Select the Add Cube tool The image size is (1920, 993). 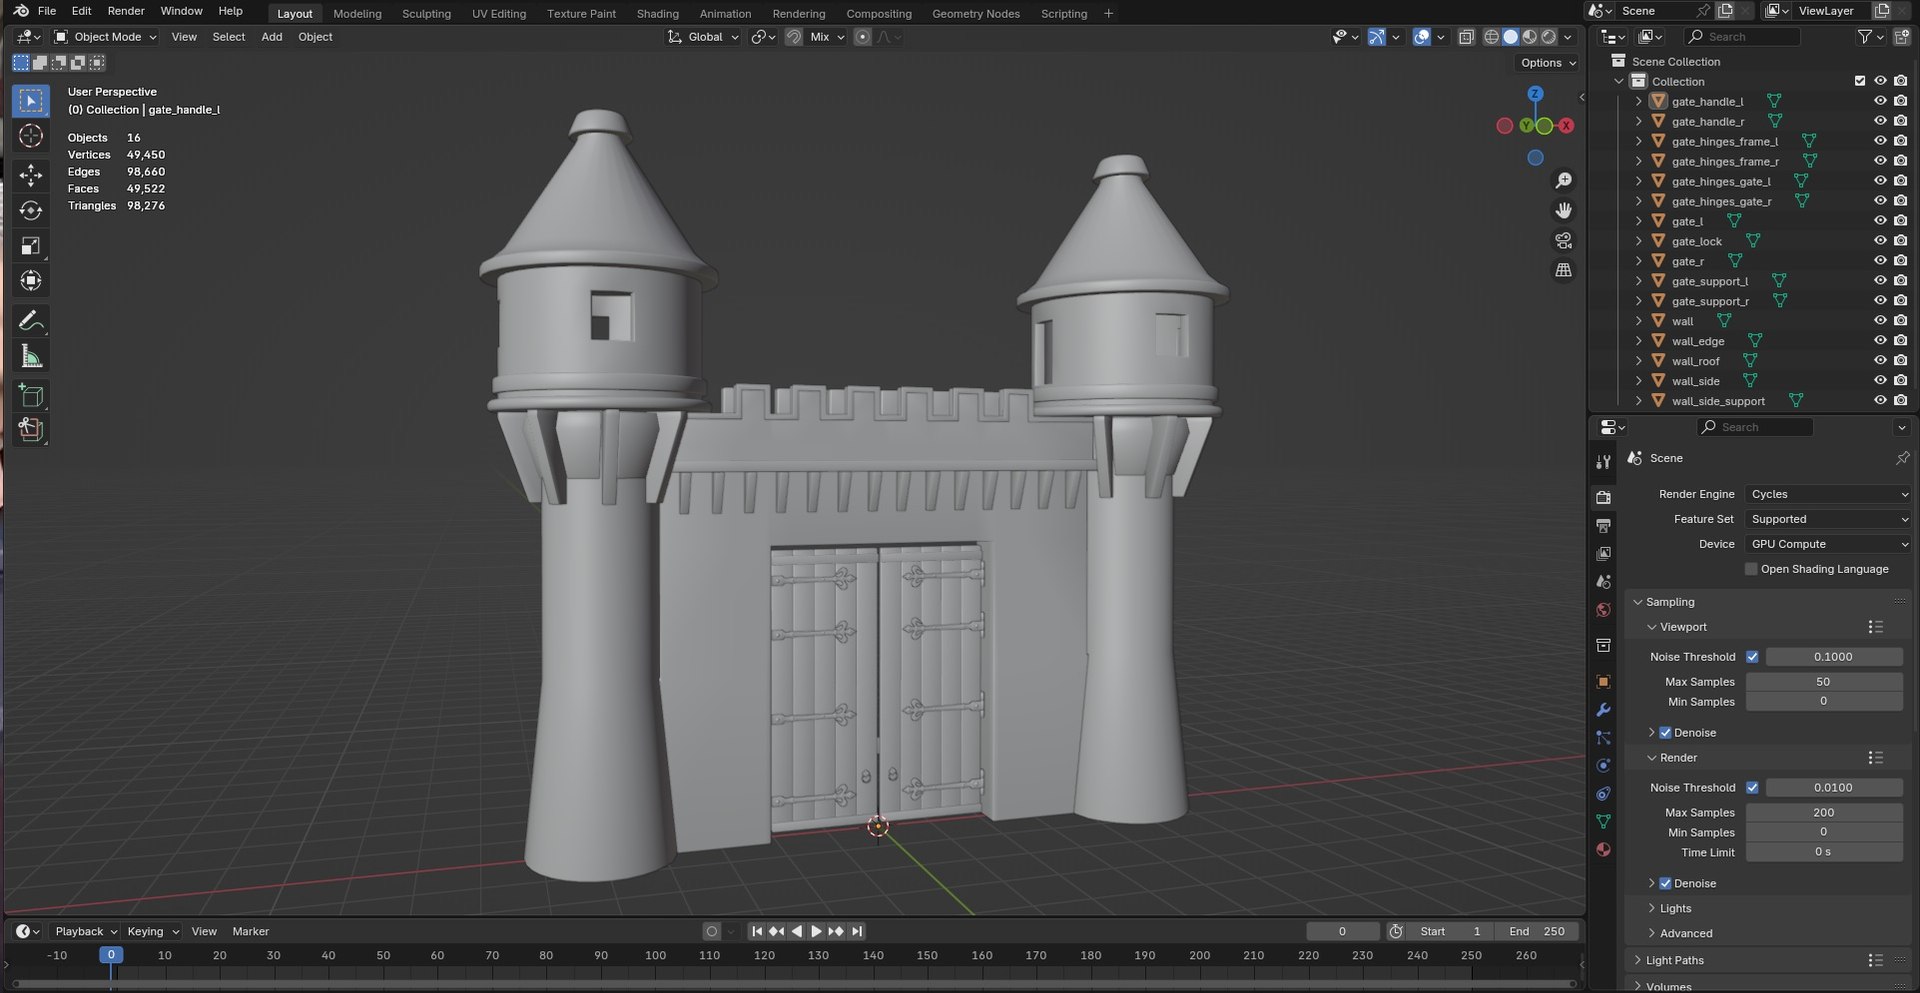[31, 396]
